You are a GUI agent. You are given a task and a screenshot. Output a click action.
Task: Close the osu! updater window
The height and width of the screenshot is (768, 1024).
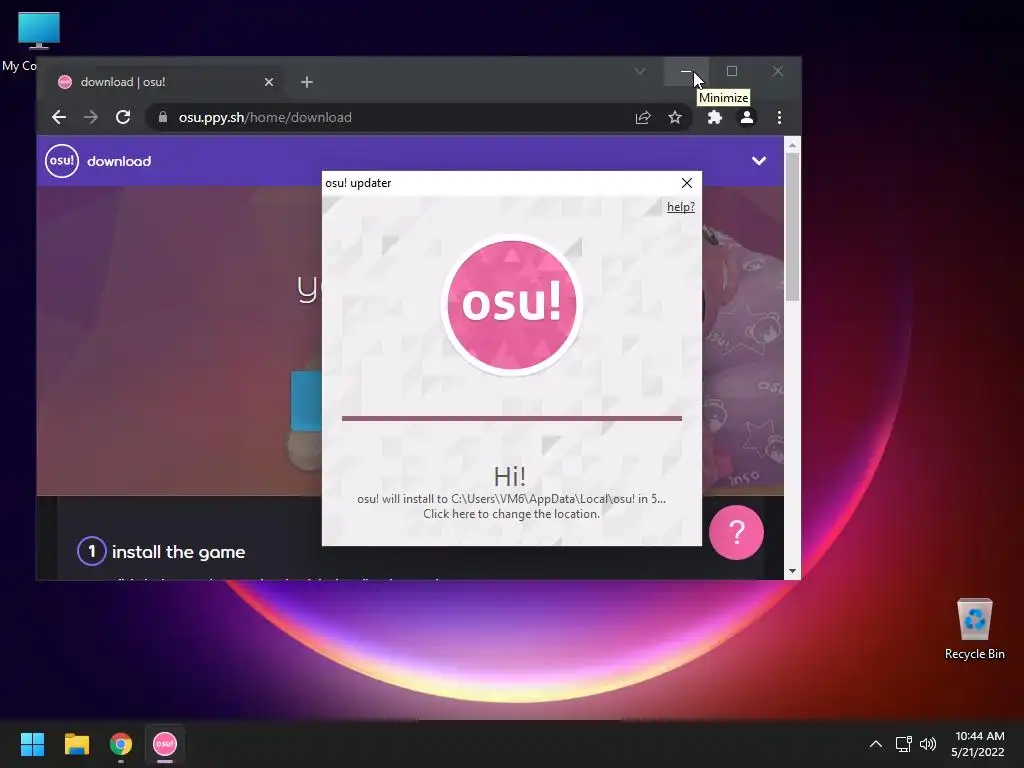click(x=687, y=183)
